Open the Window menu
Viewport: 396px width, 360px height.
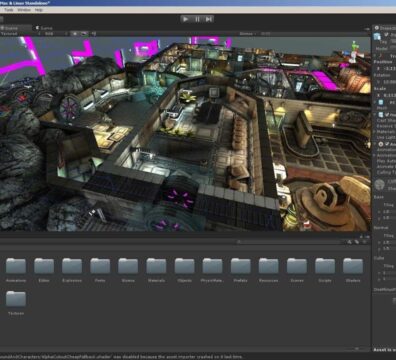(x=24, y=10)
